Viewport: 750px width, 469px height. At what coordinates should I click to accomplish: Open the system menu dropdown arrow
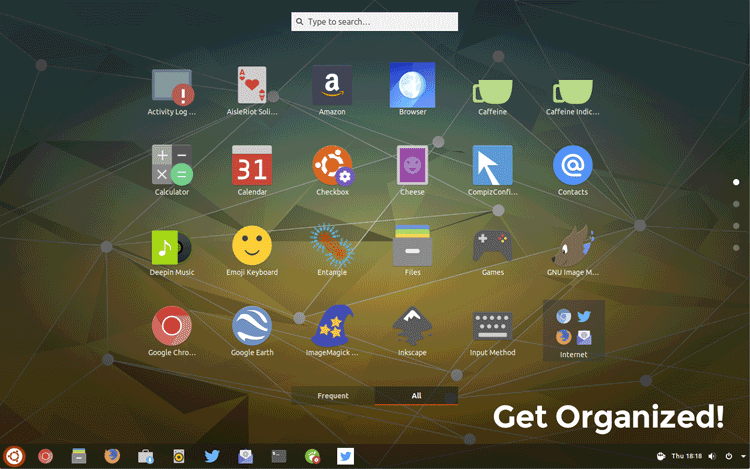(741, 456)
